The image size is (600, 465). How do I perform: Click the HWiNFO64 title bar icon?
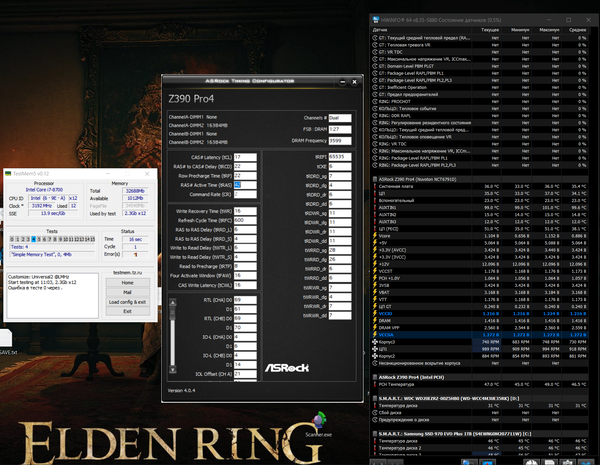point(376,20)
